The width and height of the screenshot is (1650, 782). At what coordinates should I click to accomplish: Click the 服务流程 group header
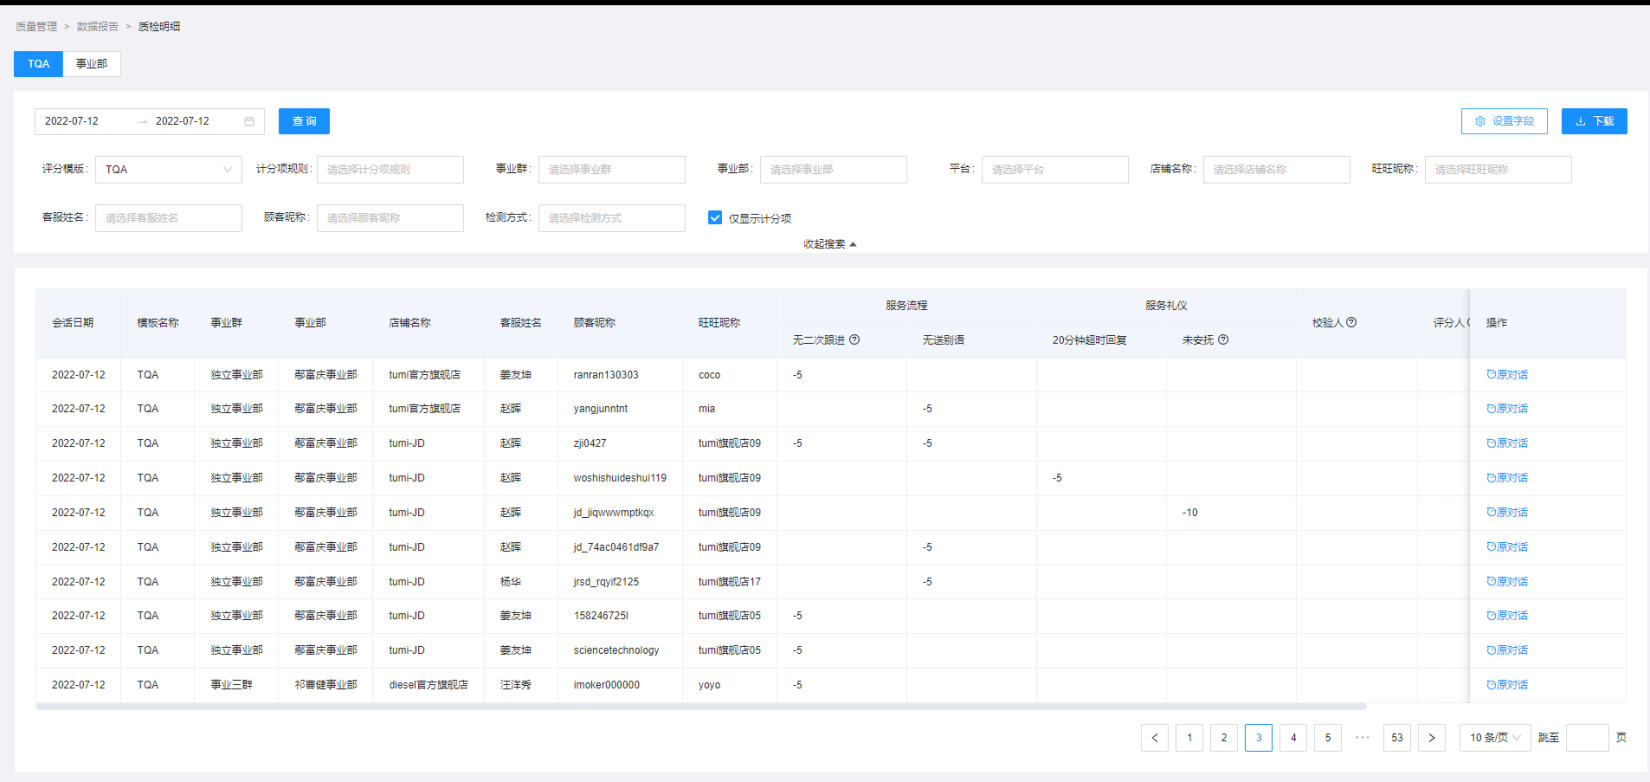(907, 305)
